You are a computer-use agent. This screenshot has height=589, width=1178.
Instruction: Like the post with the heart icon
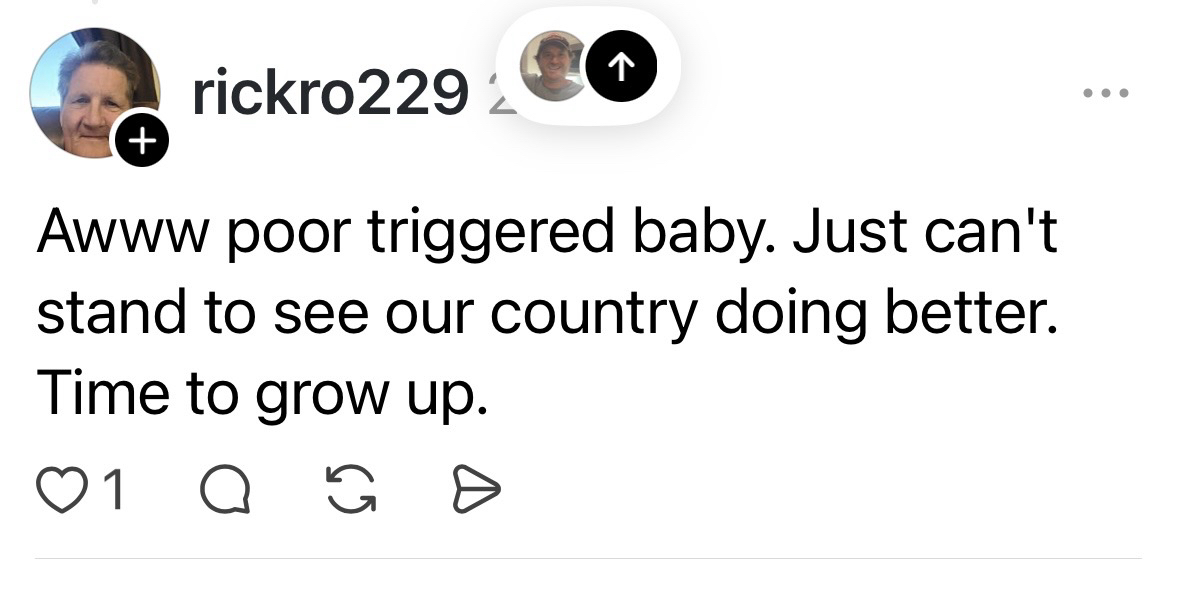tap(58, 490)
